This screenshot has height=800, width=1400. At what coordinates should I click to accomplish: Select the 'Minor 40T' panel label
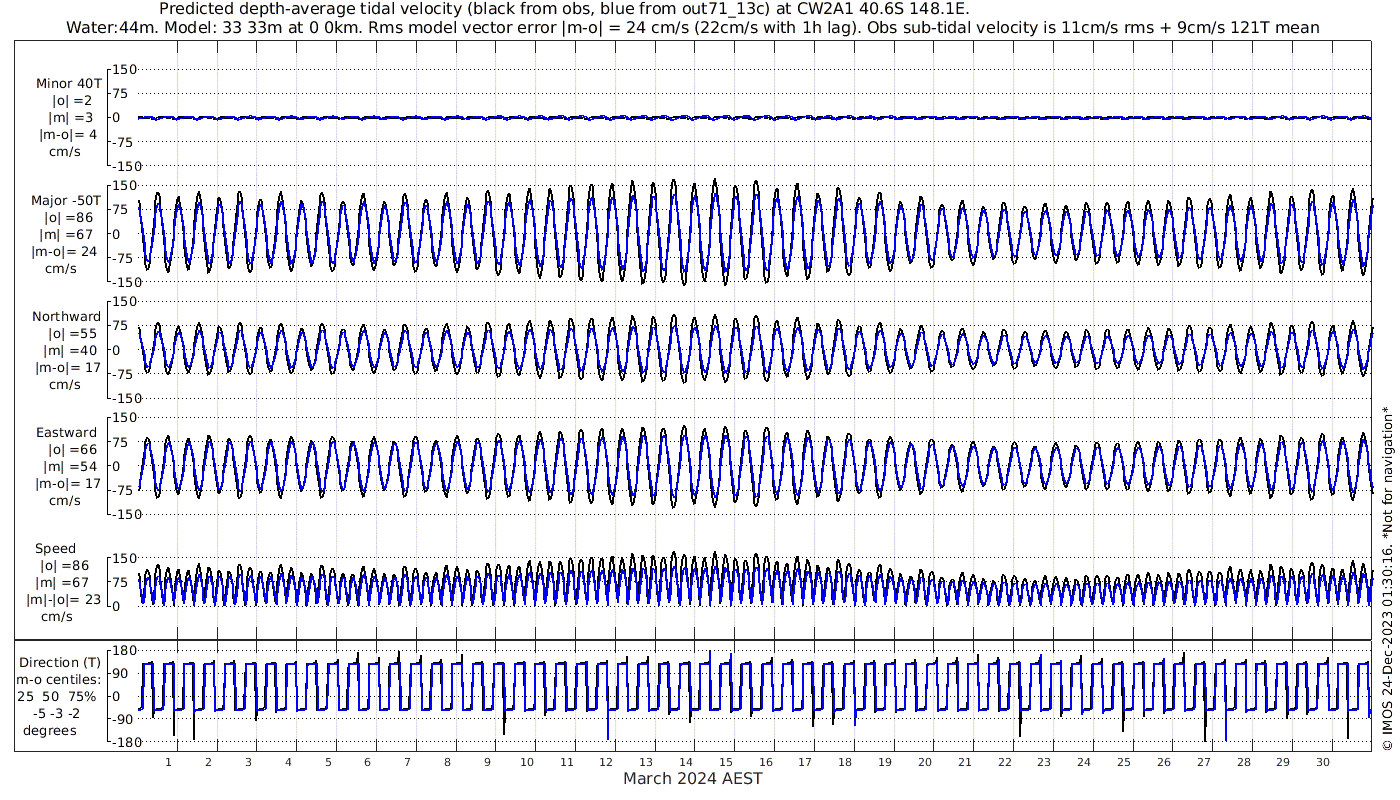[68, 83]
